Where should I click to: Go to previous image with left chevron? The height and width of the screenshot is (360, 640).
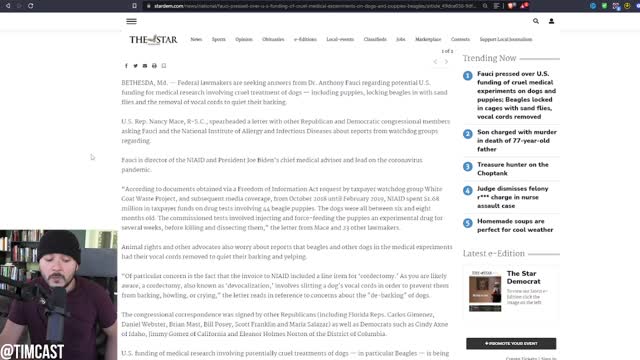[436, 62]
